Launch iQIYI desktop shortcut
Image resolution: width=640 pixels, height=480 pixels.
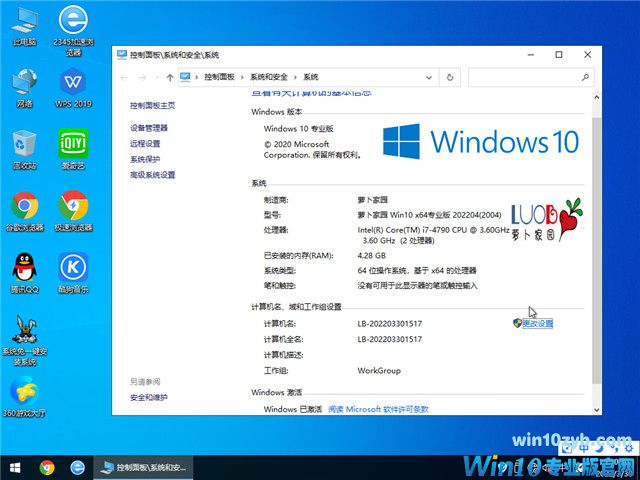pyautogui.click(x=73, y=149)
